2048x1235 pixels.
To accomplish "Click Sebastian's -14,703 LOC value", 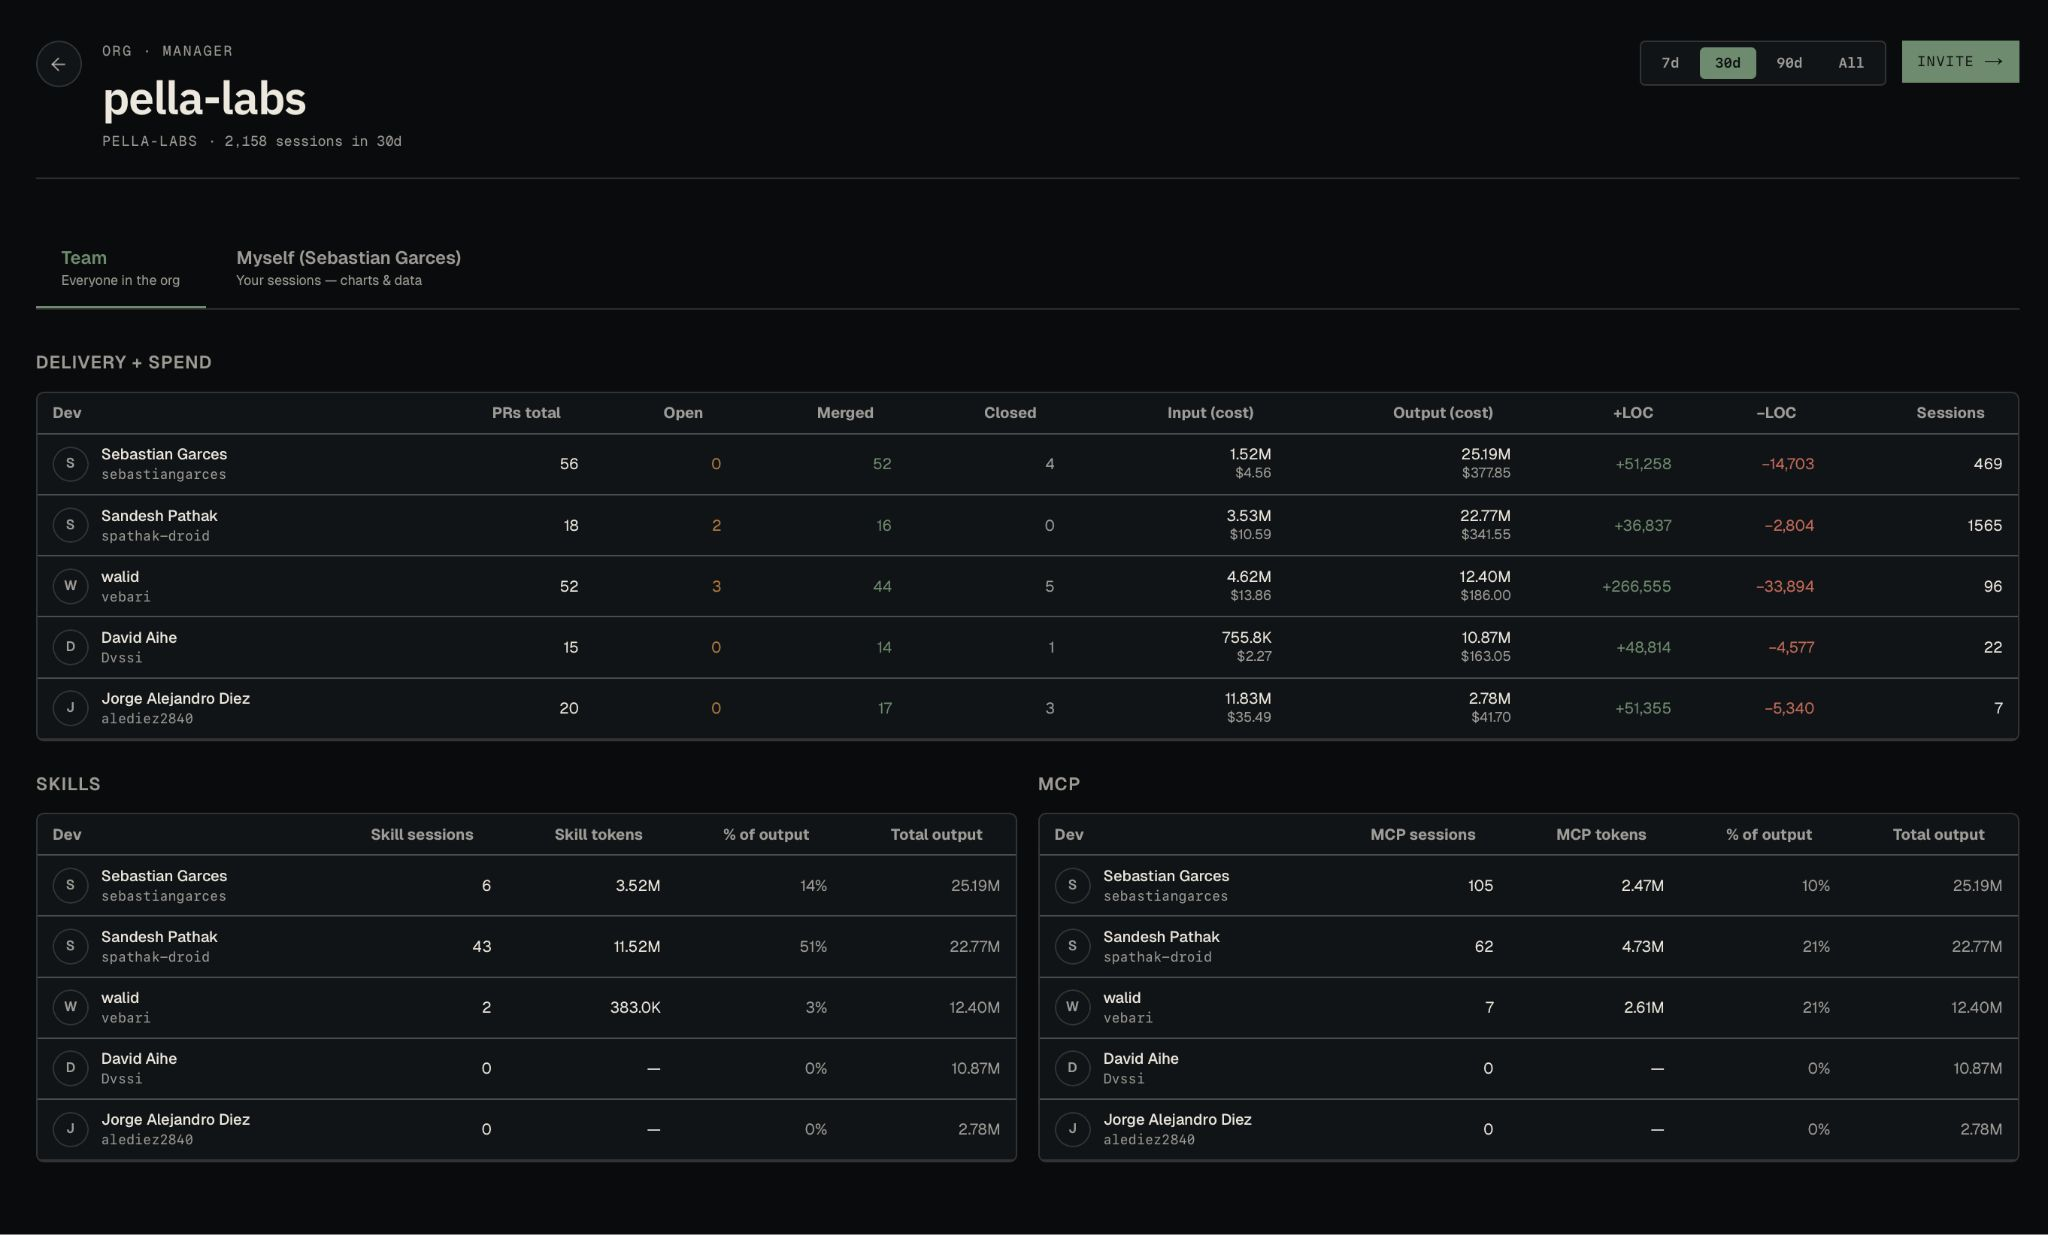I will [x=1787, y=464].
